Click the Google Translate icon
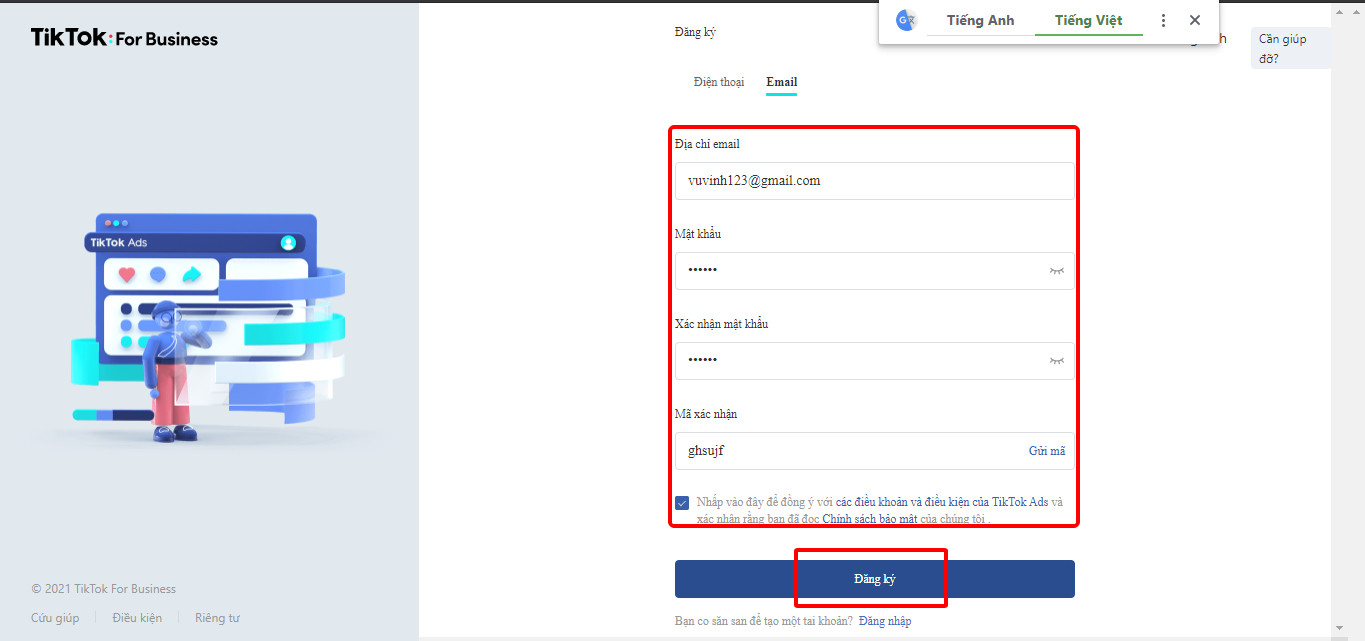1365x641 pixels. pos(906,21)
